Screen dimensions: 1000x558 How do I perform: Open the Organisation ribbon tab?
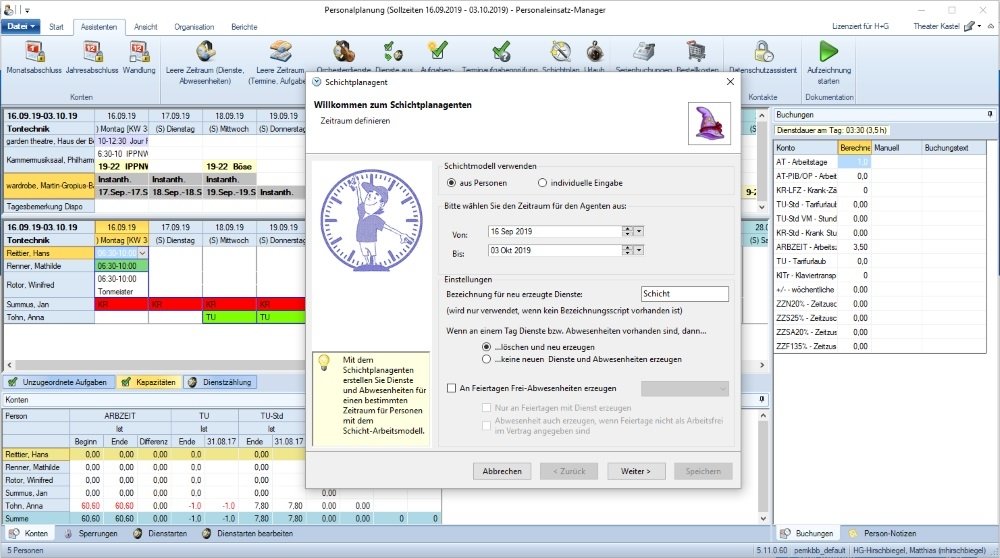(x=194, y=27)
